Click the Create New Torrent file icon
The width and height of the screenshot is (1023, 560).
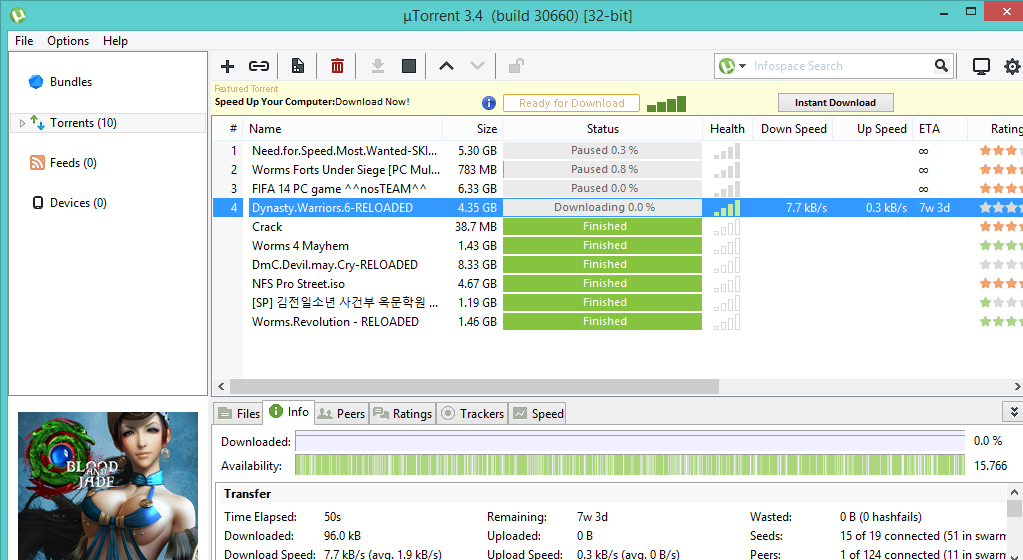[x=298, y=66]
